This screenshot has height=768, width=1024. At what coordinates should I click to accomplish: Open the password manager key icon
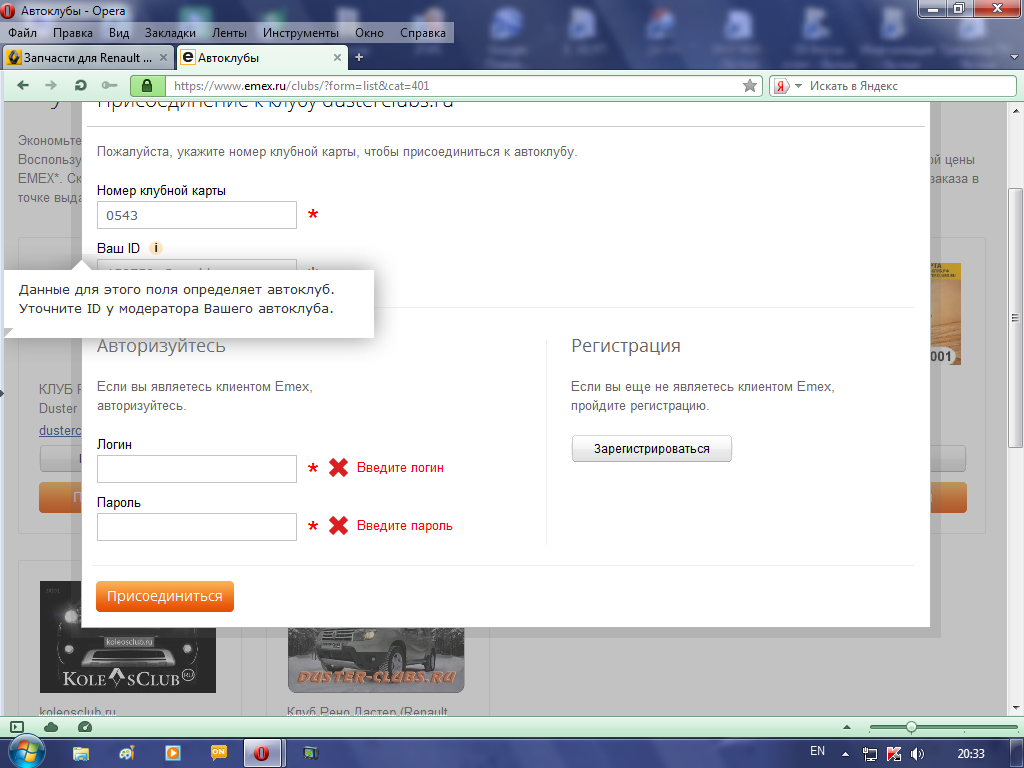click(x=109, y=86)
